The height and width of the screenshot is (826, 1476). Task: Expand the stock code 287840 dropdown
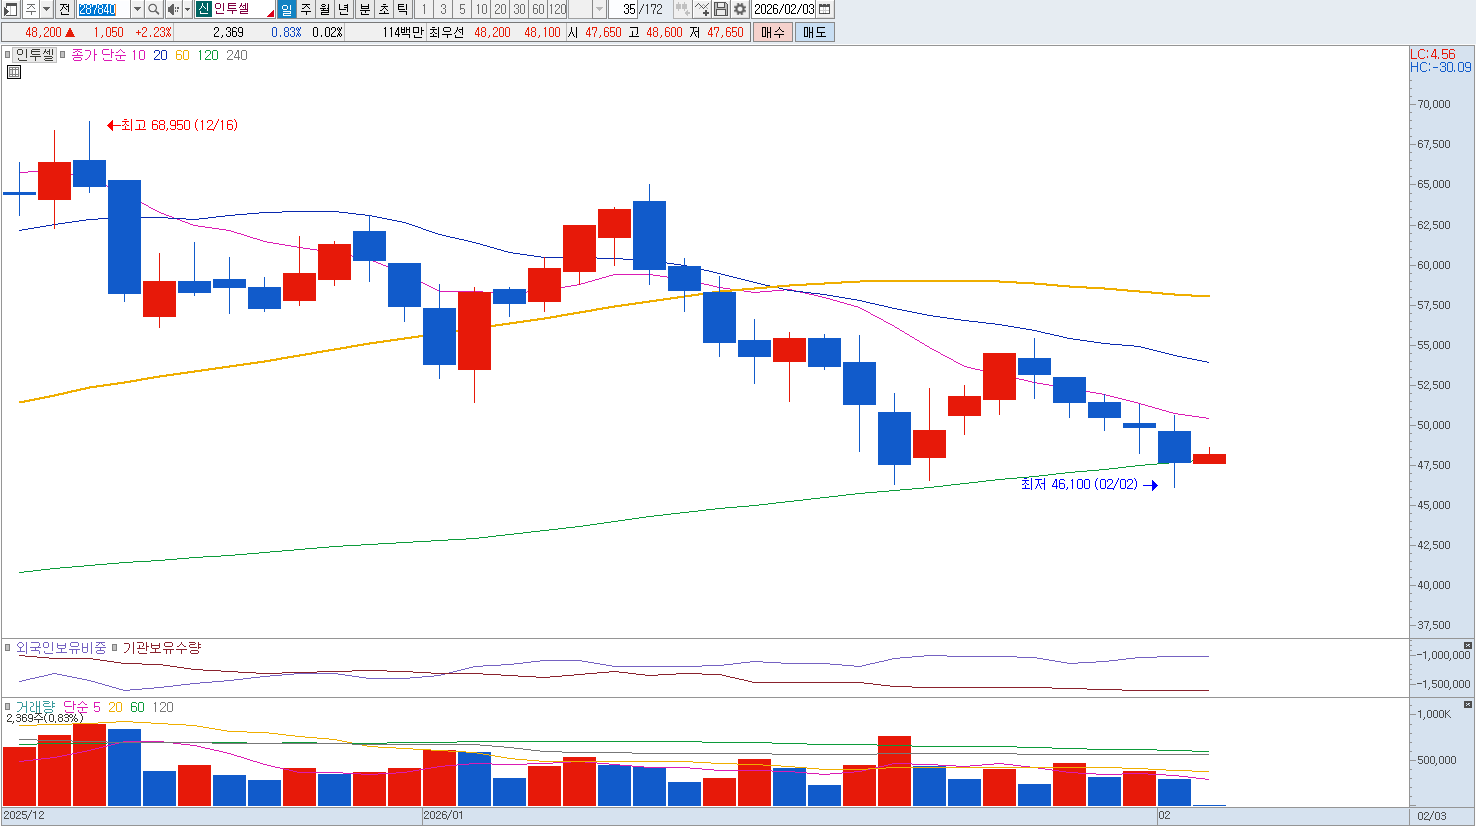[137, 9]
